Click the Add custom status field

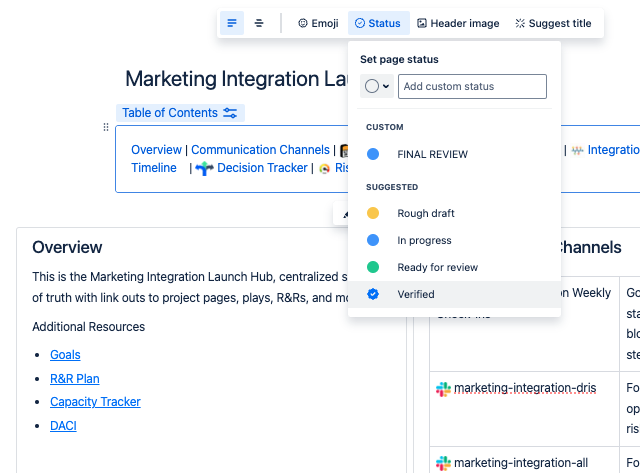coord(472,87)
